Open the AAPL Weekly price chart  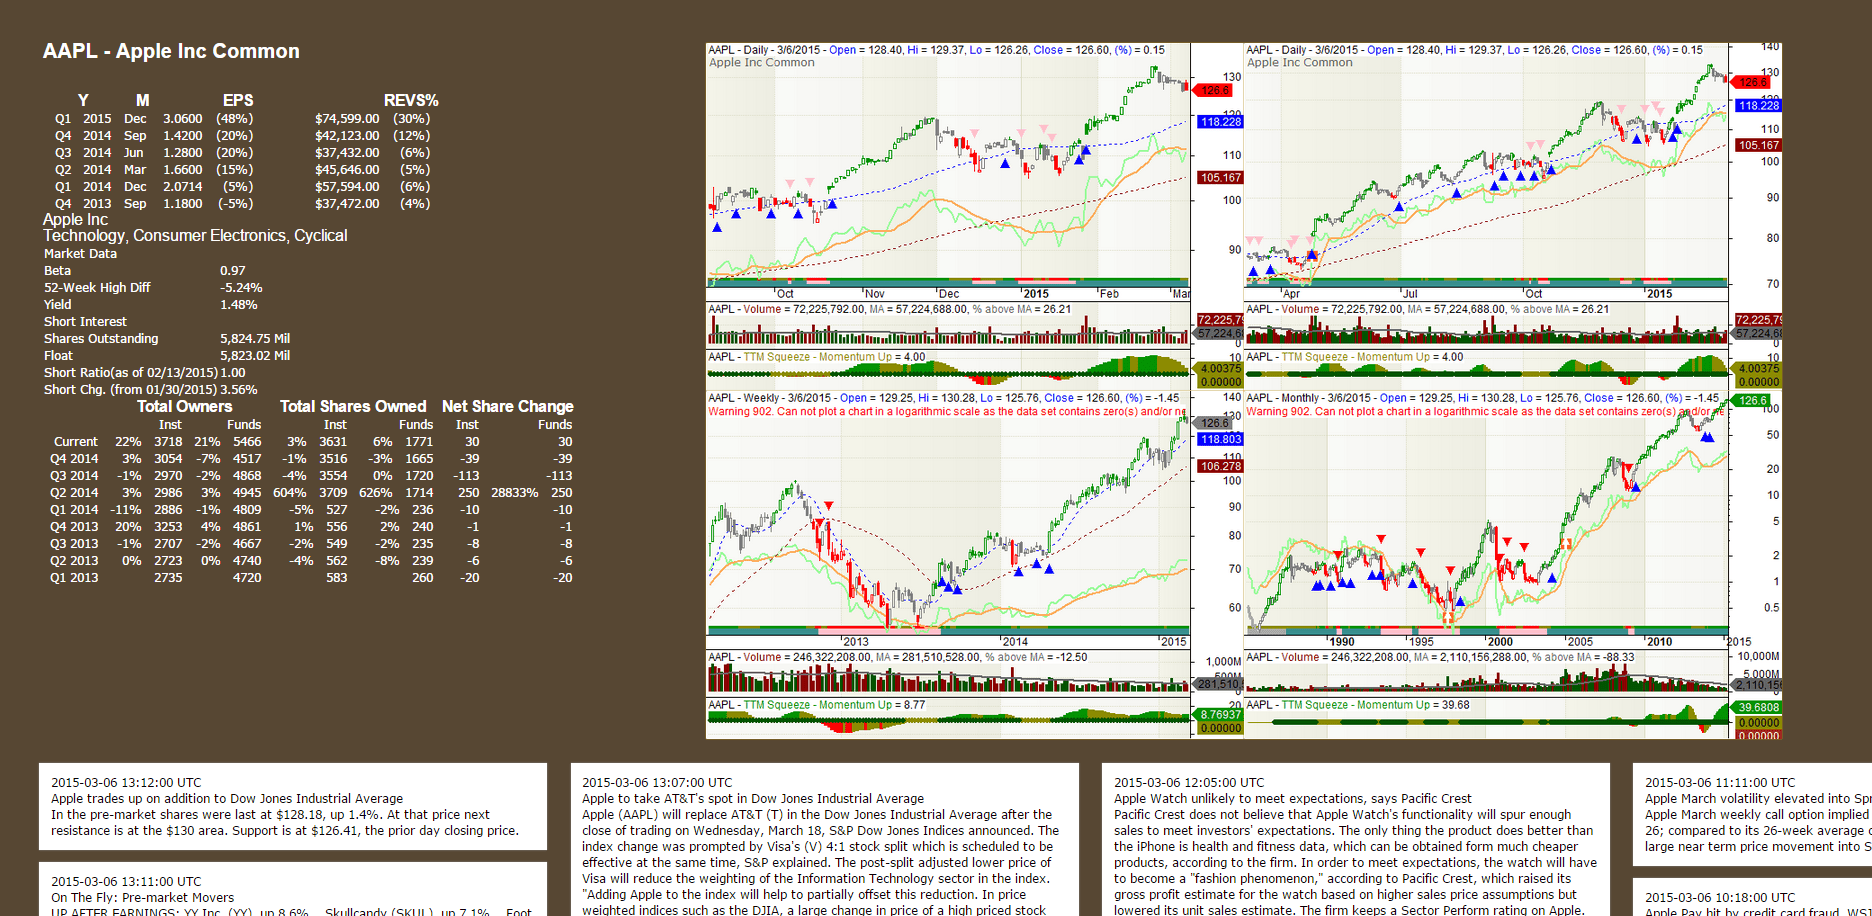(x=948, y=520)
